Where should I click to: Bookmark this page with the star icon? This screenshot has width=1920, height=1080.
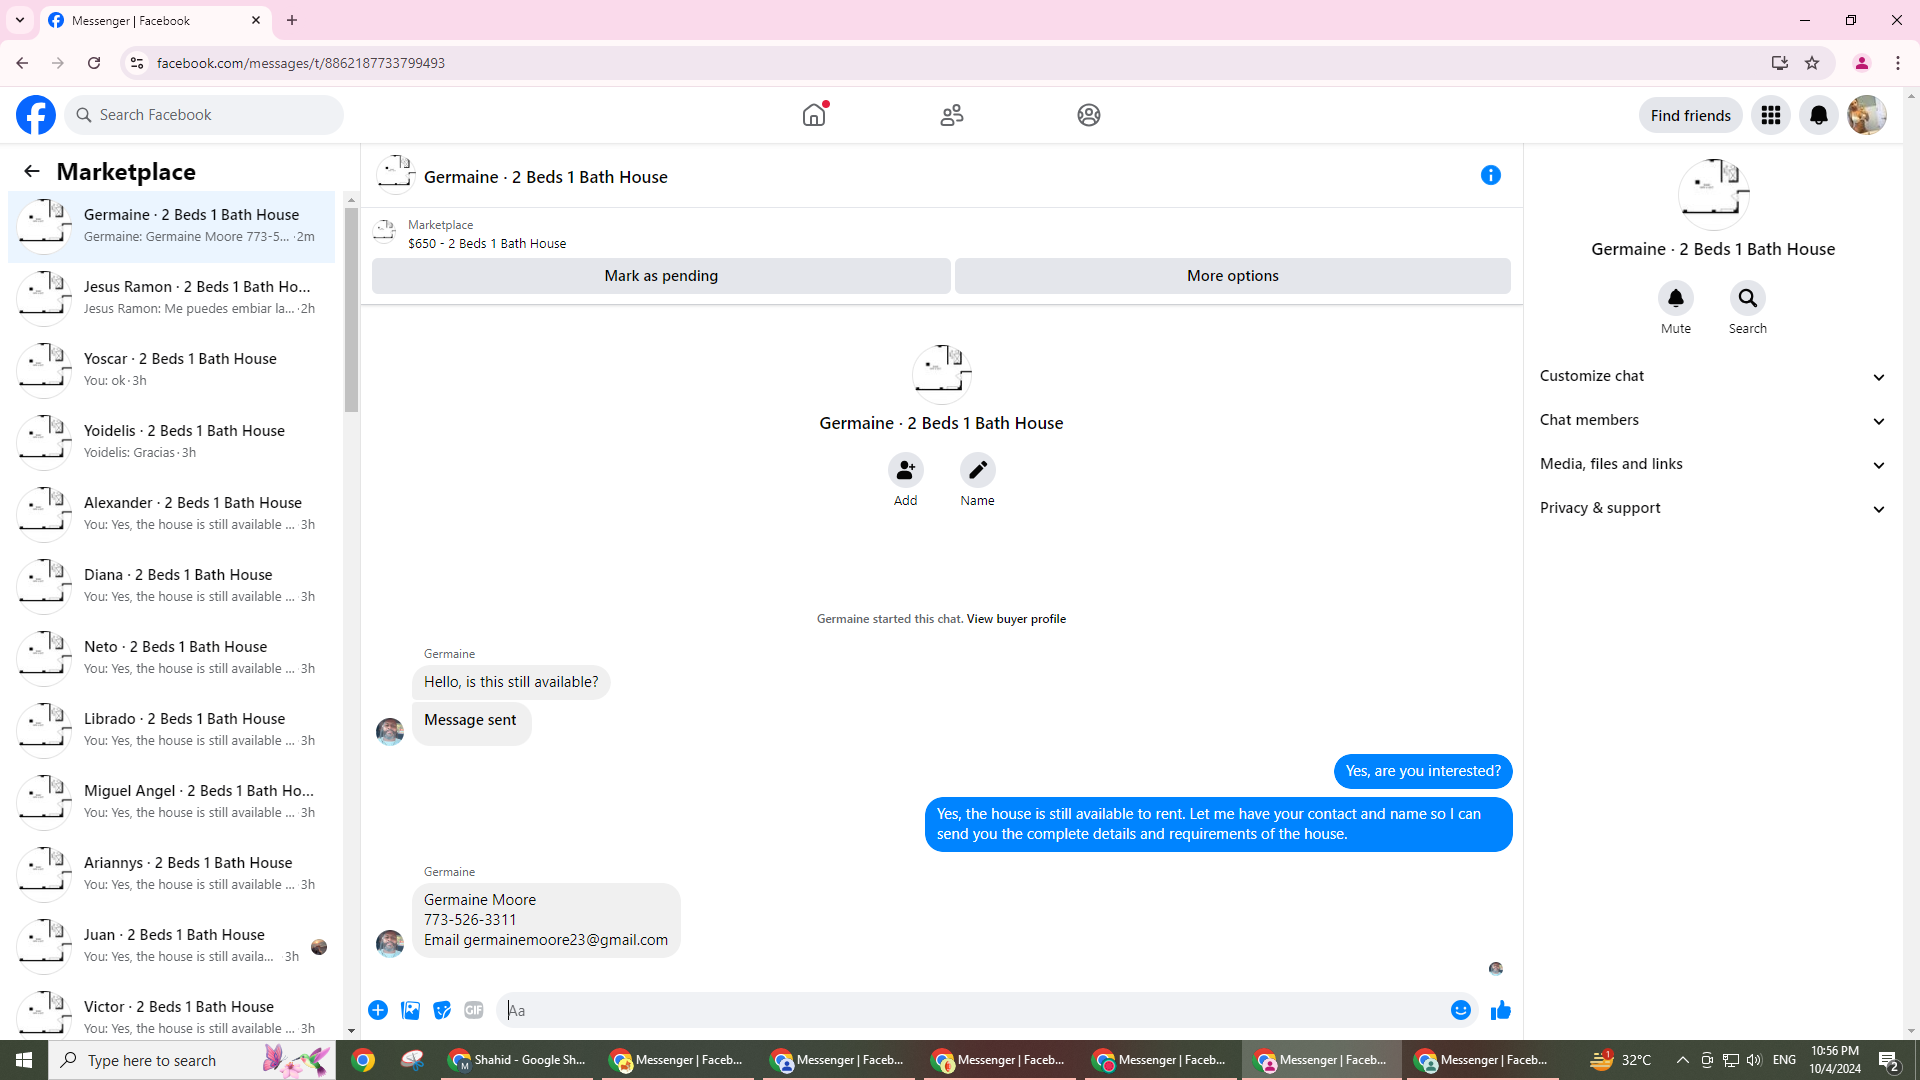tap(1812, 63)
